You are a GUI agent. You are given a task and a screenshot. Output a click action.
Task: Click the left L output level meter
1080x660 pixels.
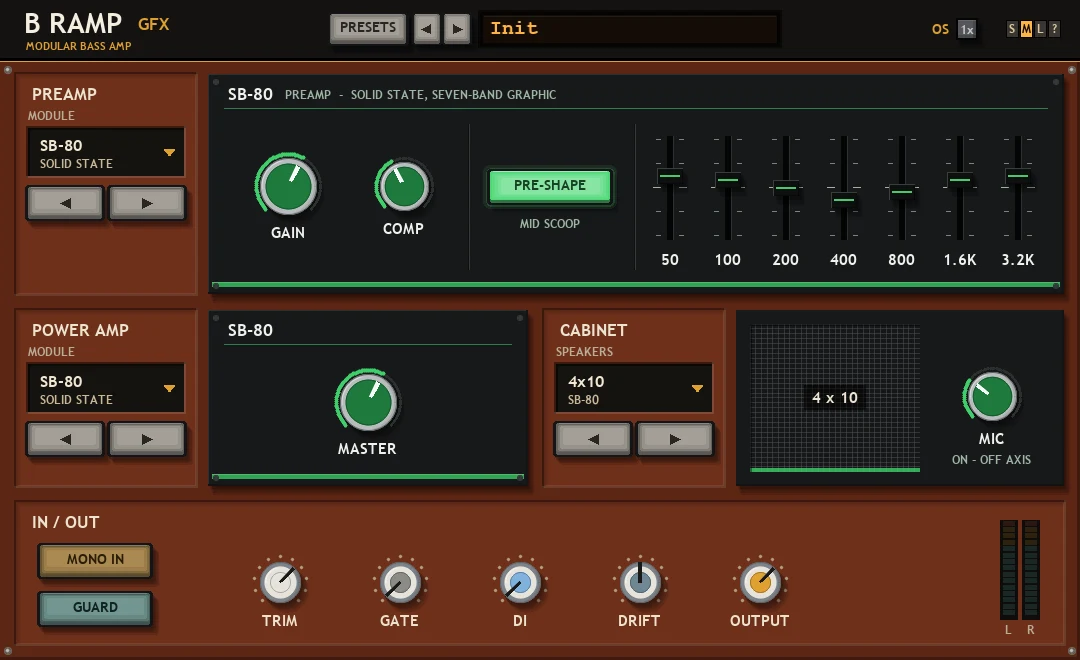coord(1008,569)
